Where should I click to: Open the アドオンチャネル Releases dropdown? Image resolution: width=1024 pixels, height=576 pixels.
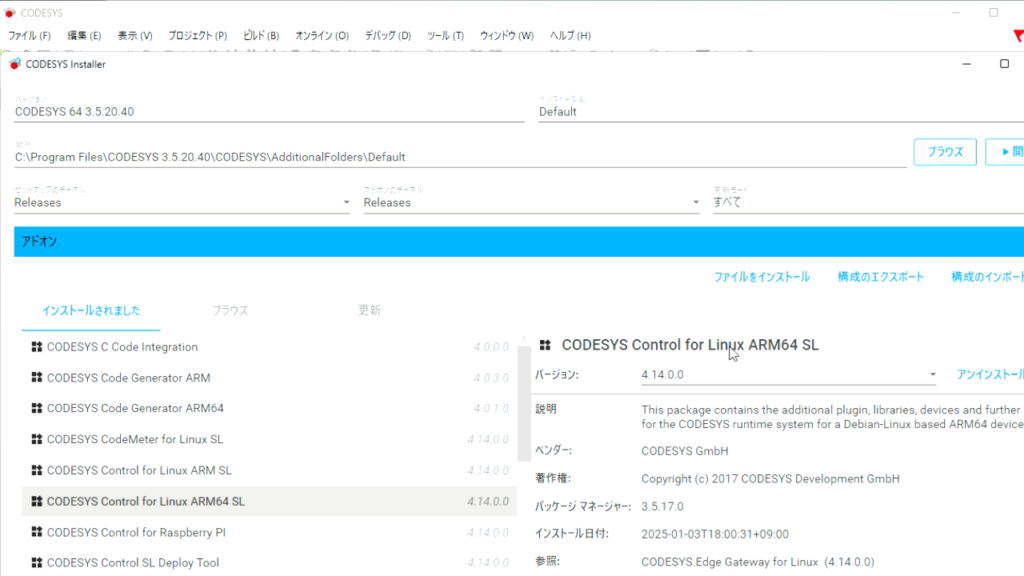coord(695,202)
